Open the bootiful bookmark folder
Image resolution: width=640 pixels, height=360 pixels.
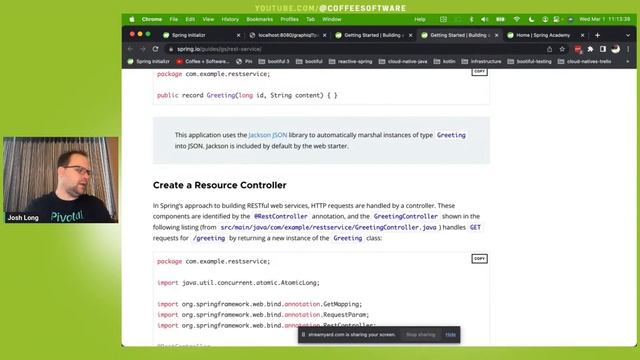[309, 62]
